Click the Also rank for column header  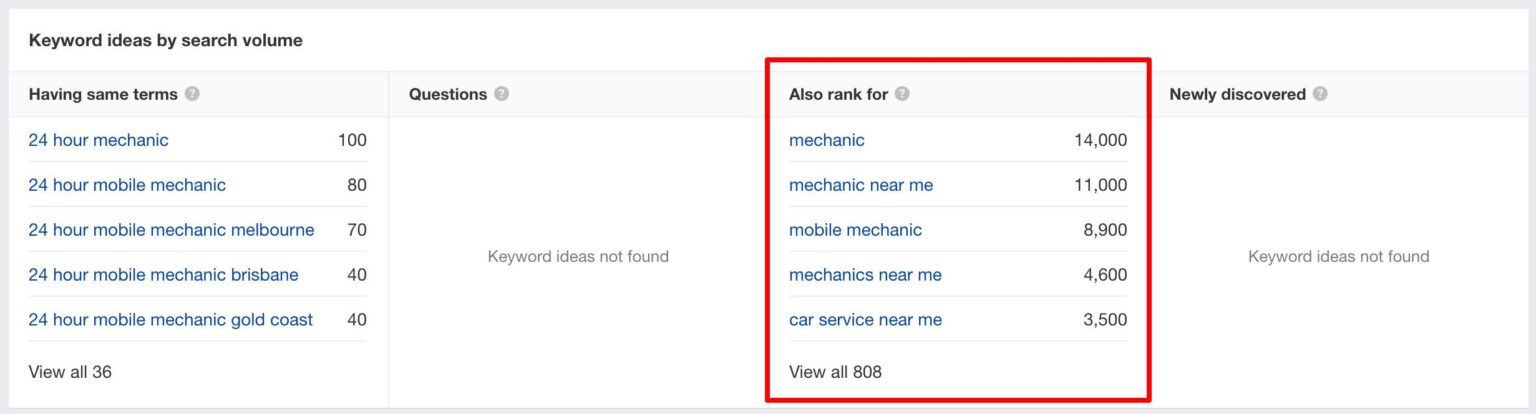tap(838, 94)
